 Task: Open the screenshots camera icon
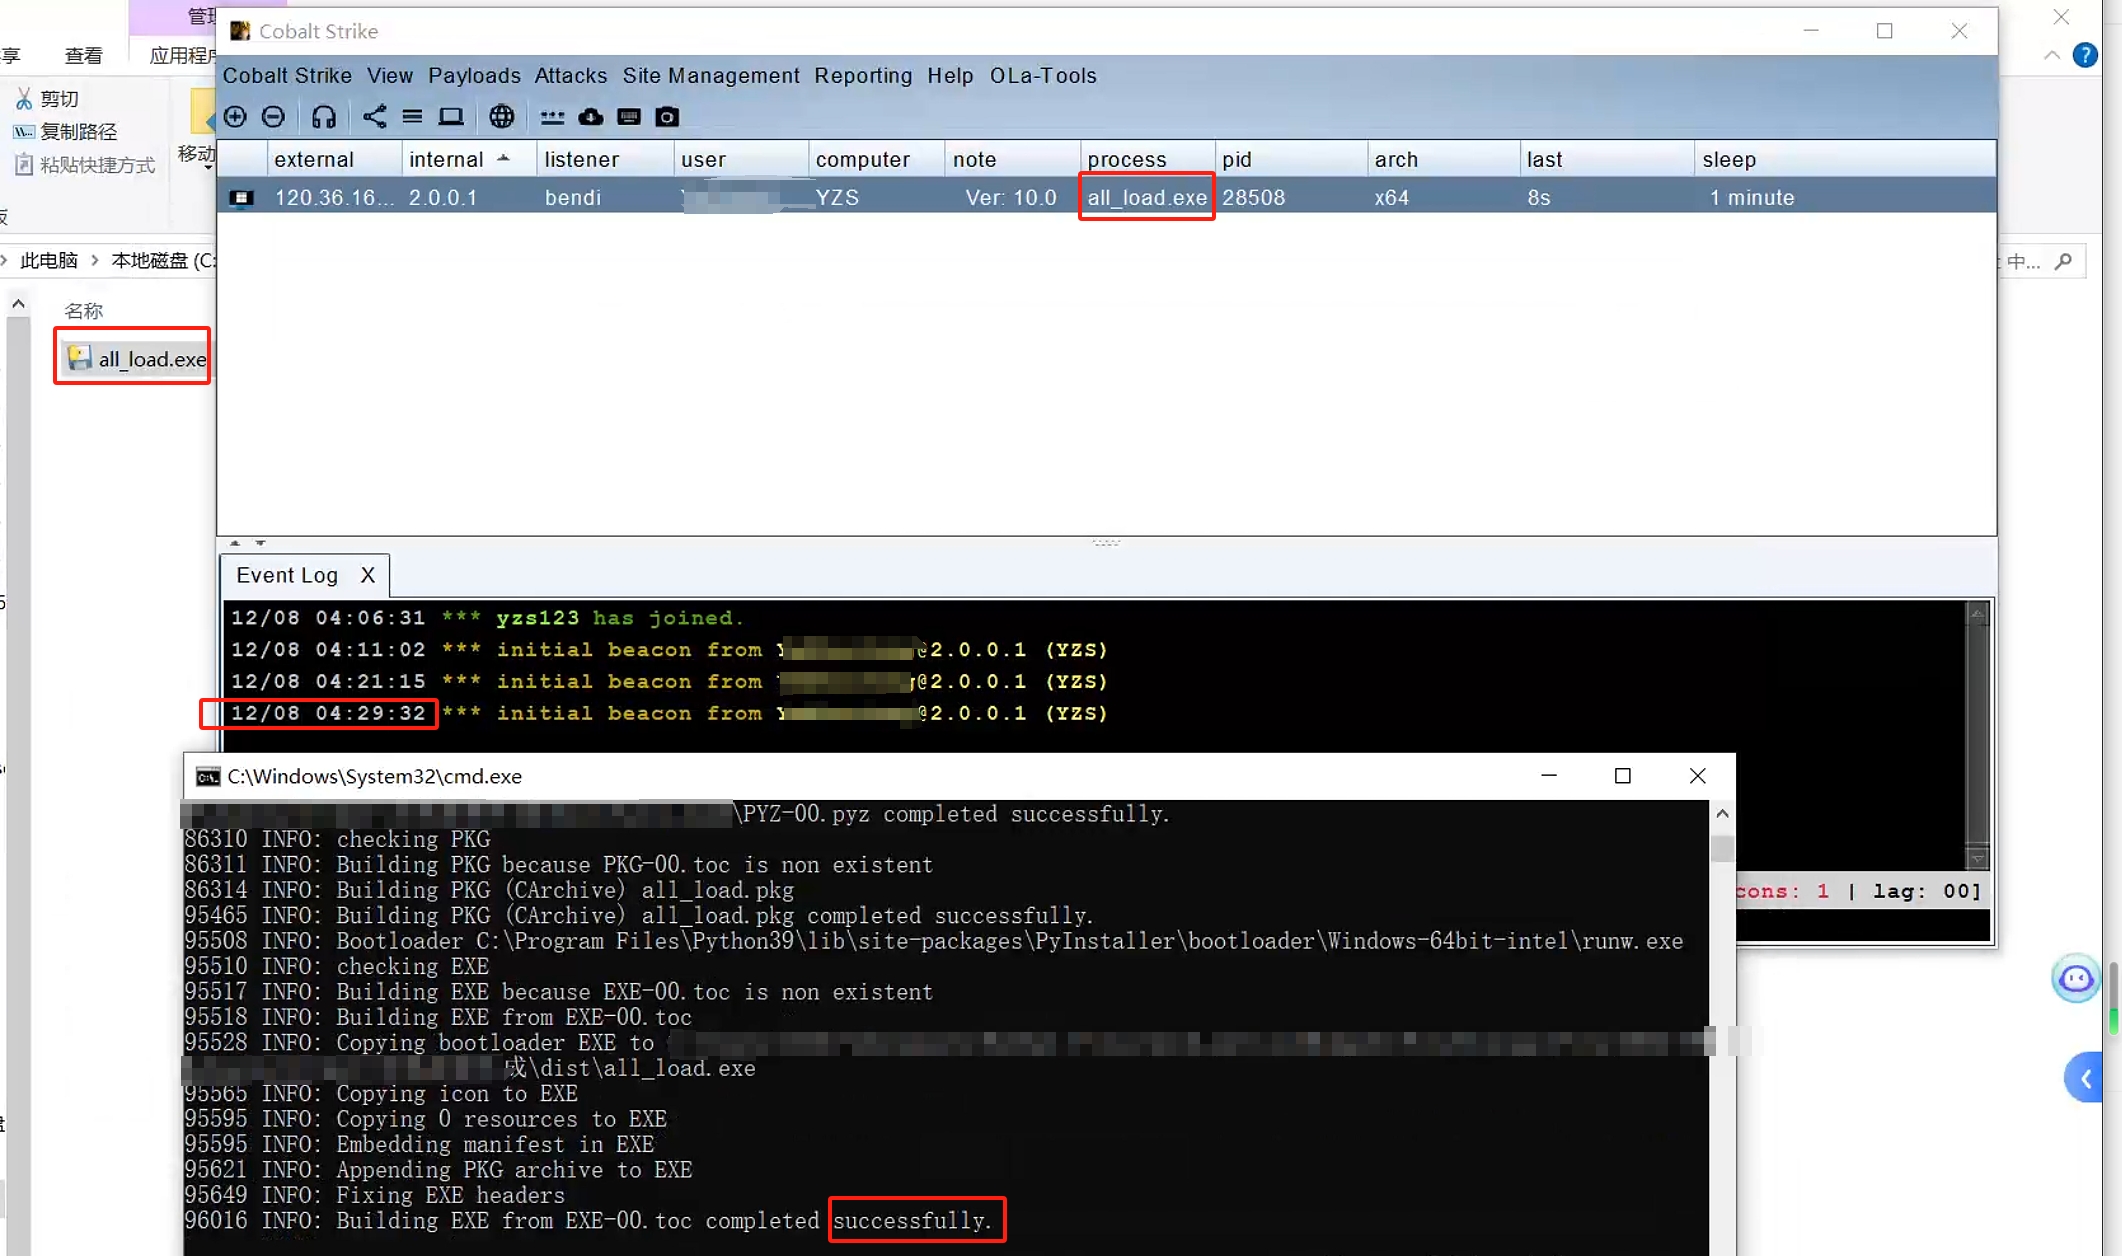click(x=667, y=117)
